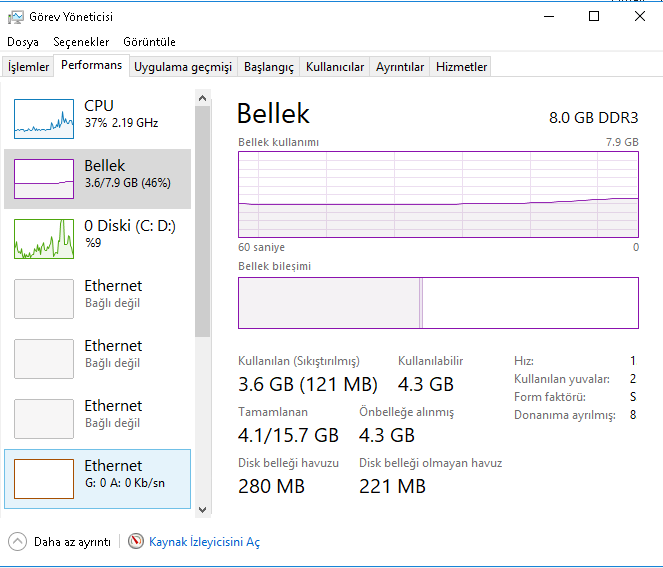Select the Bellek memory graph thumbnail
Image resolution: width=663 pixels, height=568 pixels.
coord(44,178)
